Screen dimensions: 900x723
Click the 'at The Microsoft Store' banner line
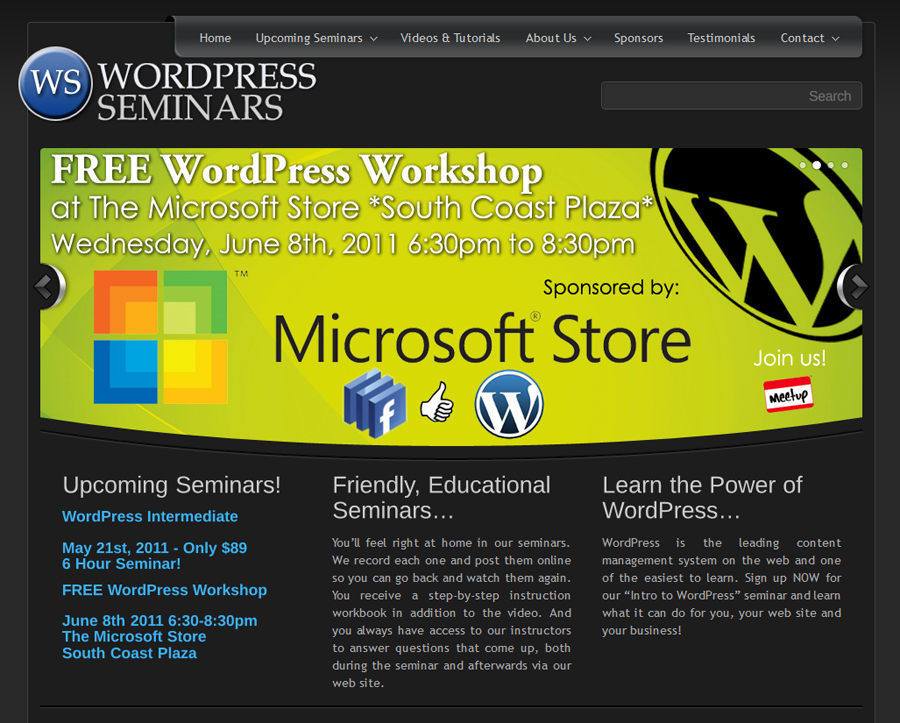[352, 208]
